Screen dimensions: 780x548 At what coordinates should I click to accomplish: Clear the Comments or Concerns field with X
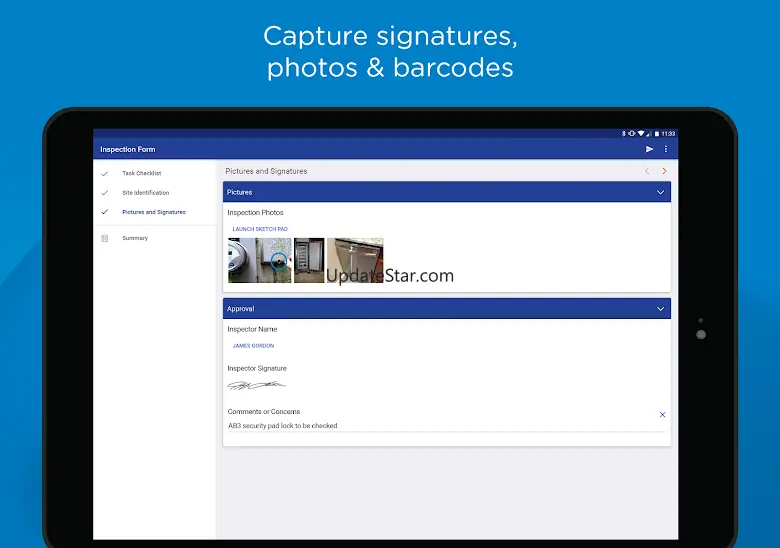click(x=662, y=414)
